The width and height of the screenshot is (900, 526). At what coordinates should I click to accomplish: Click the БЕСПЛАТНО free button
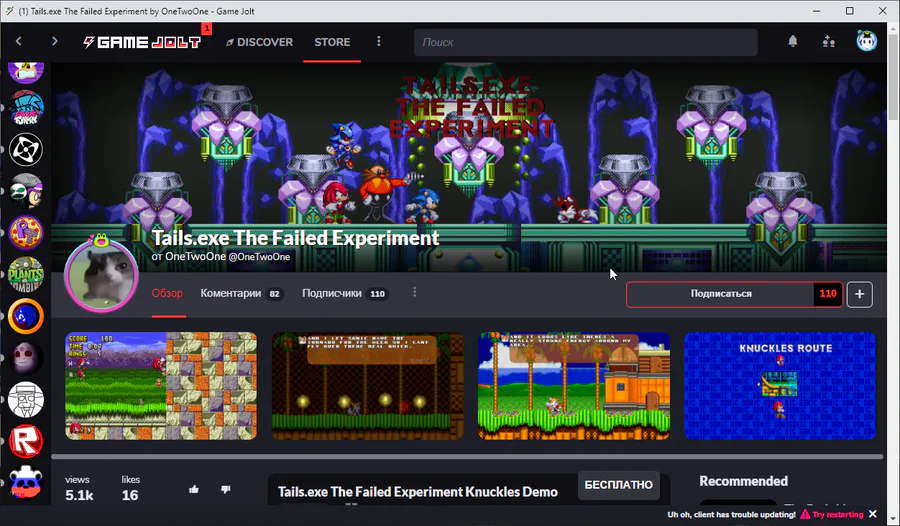coord(618,485)
